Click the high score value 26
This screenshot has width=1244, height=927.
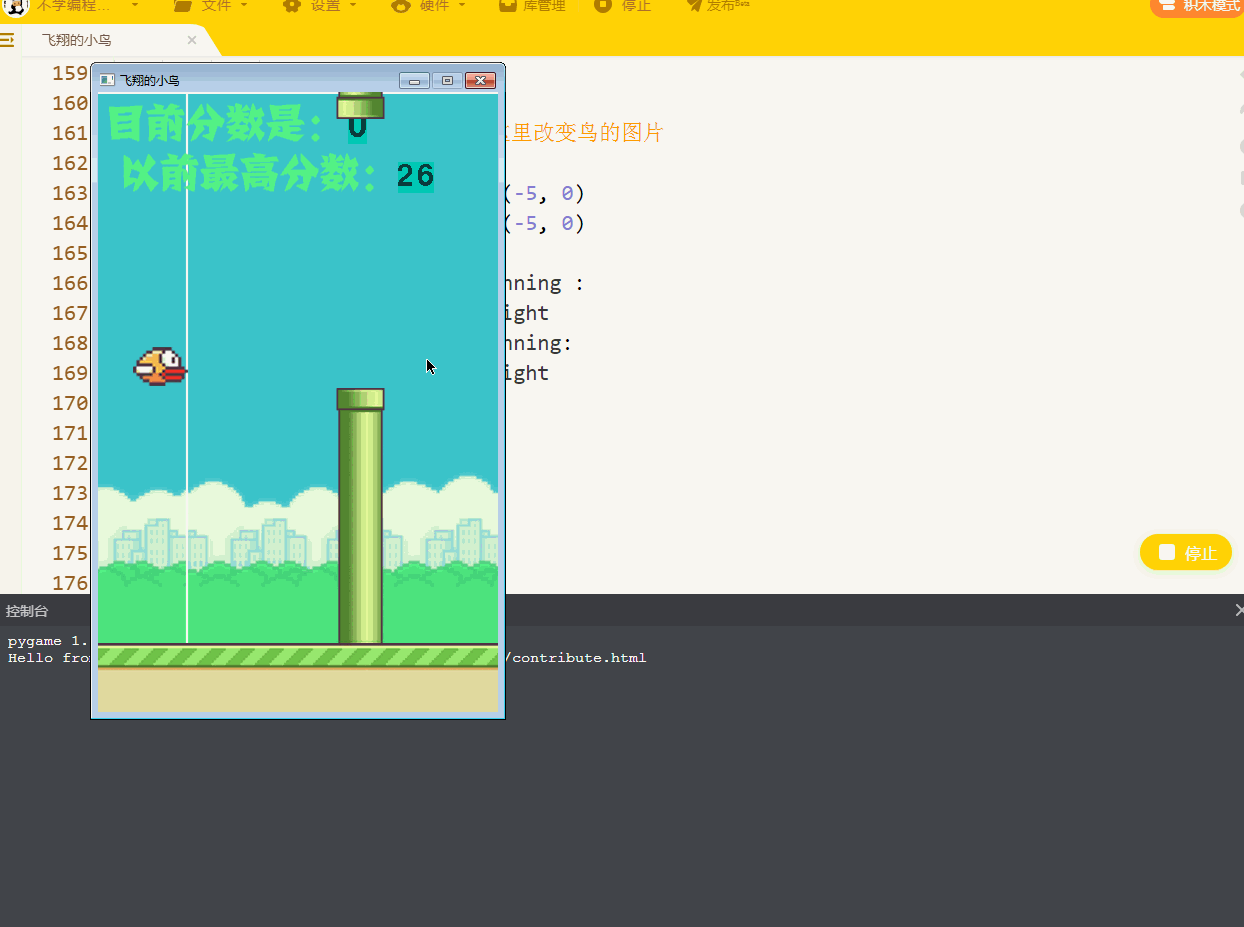(416, 176)
